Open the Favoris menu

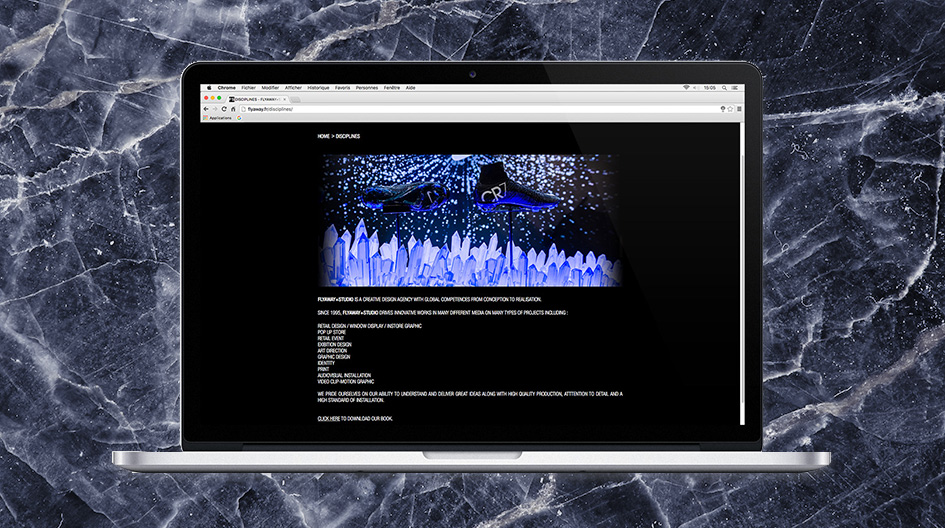342,88
